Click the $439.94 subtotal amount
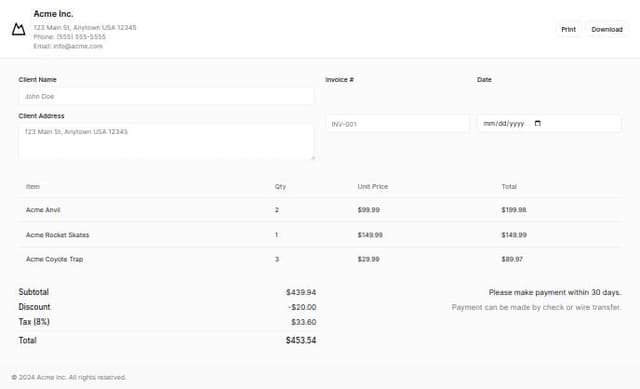This screenshot has height=389, width=640. pos(301,292)
